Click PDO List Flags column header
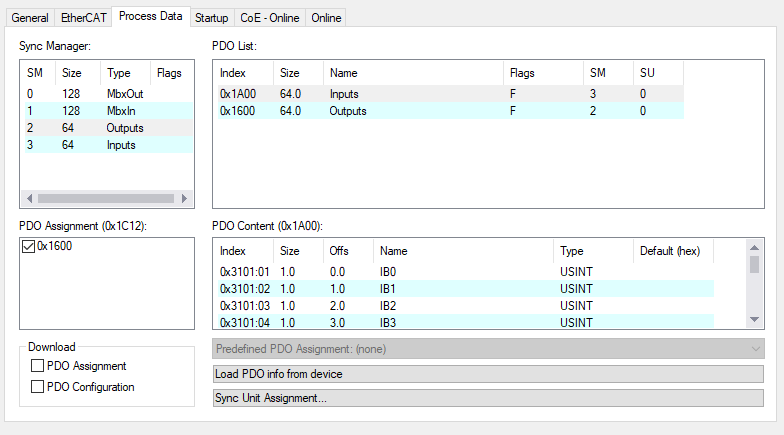The width and height of the screenshot is (784, 435). pyautogui.click(x=544, y=73)
